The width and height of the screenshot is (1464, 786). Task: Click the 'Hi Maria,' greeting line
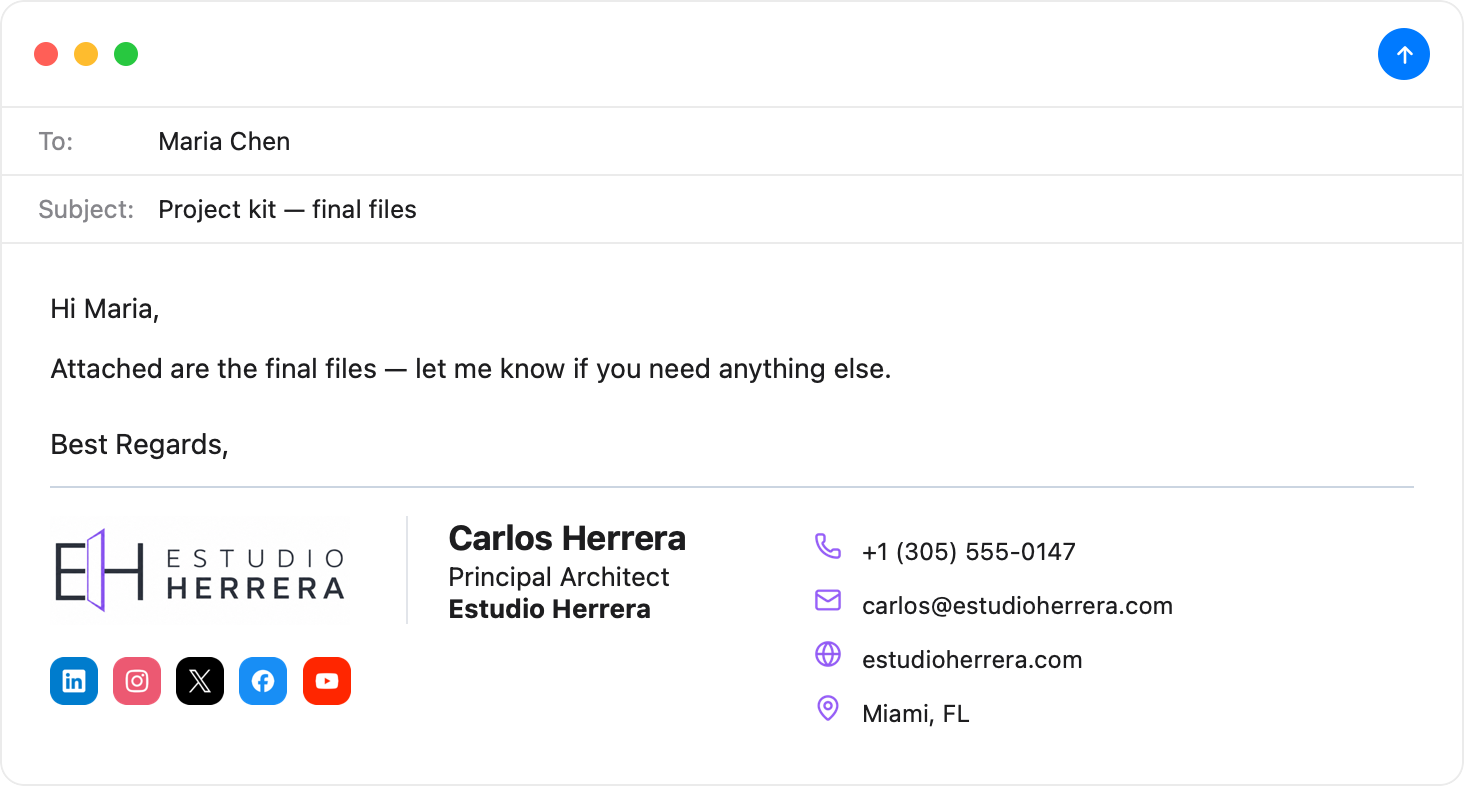pos(105,308)
